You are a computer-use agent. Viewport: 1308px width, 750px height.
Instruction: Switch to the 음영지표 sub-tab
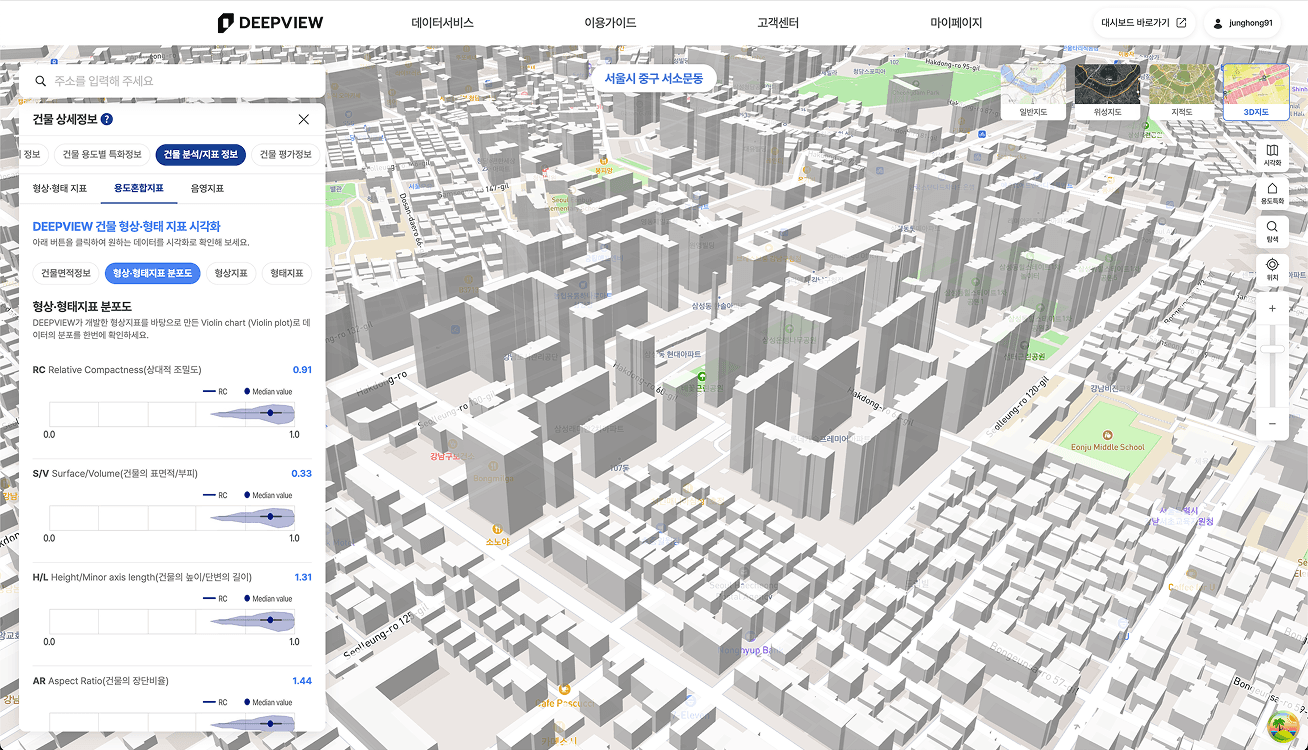pos(207,188)
